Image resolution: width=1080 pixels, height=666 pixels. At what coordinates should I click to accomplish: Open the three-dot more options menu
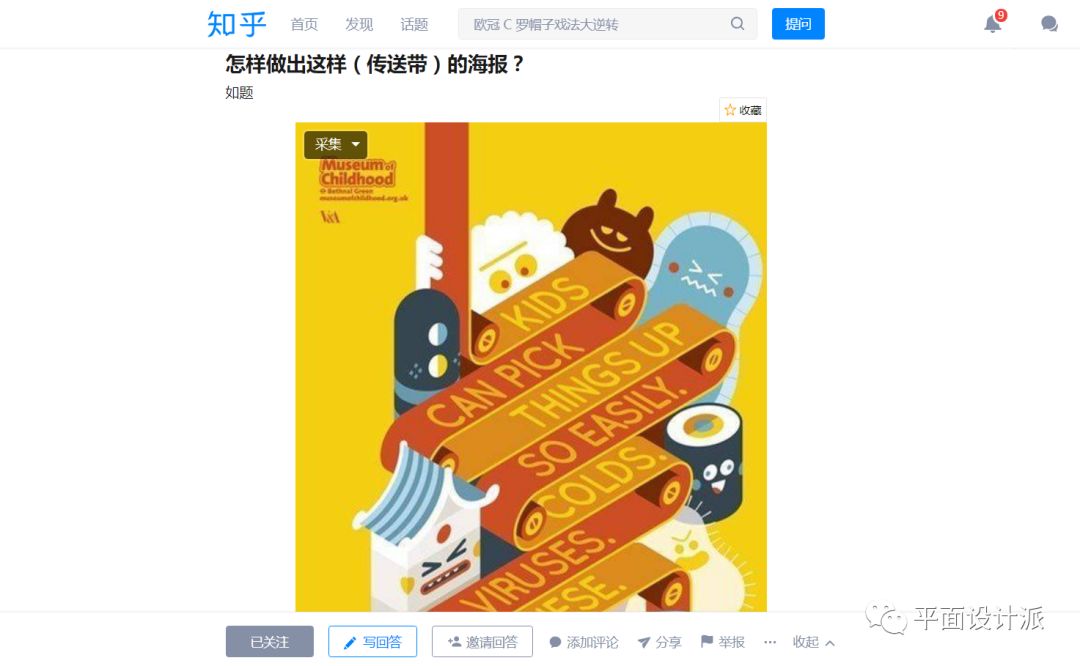(x=770, y=642)
